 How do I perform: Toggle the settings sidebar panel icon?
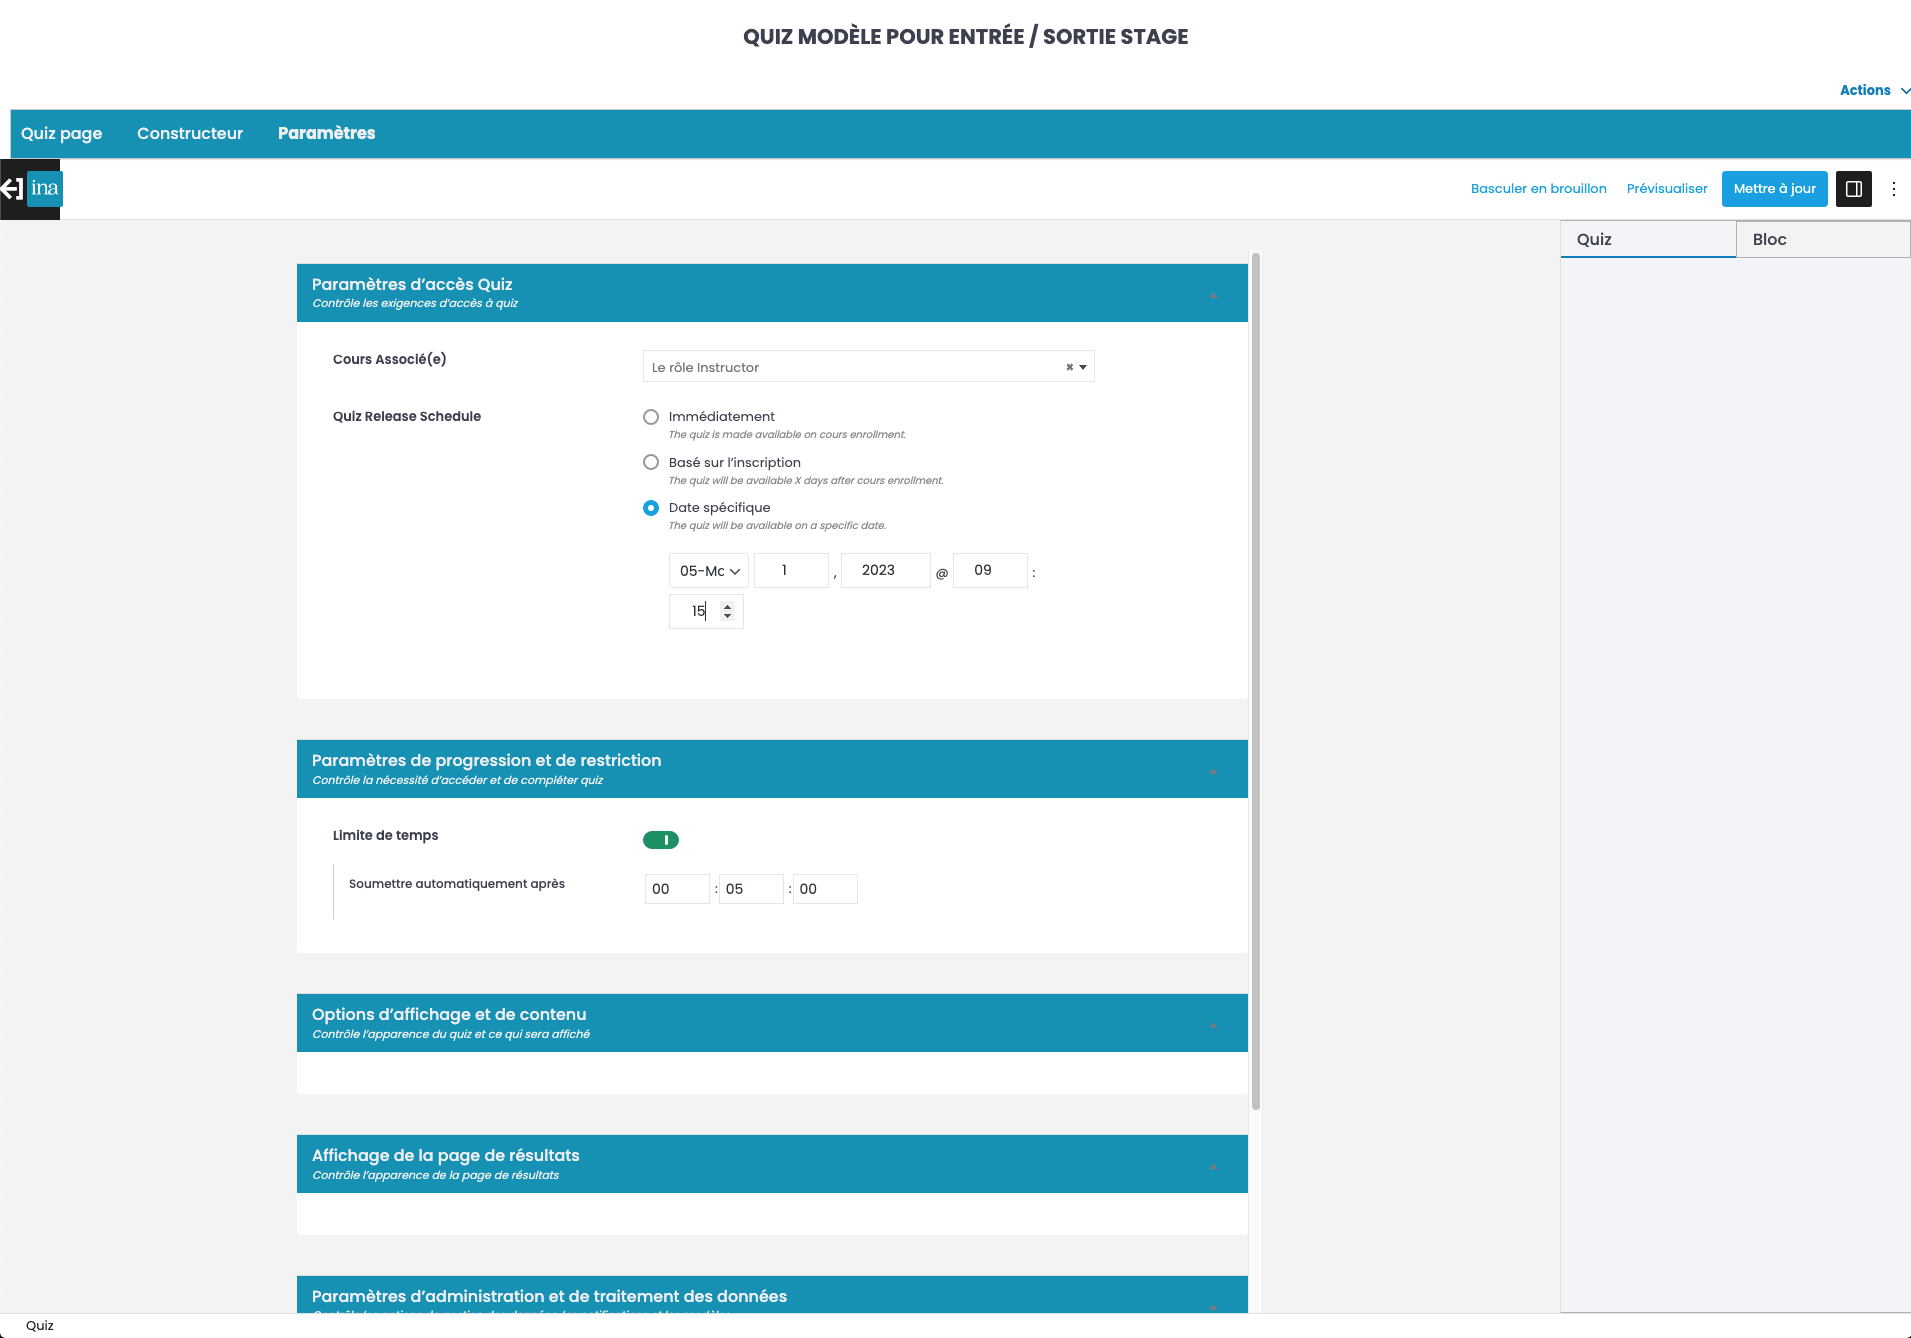coord(1853,189)
